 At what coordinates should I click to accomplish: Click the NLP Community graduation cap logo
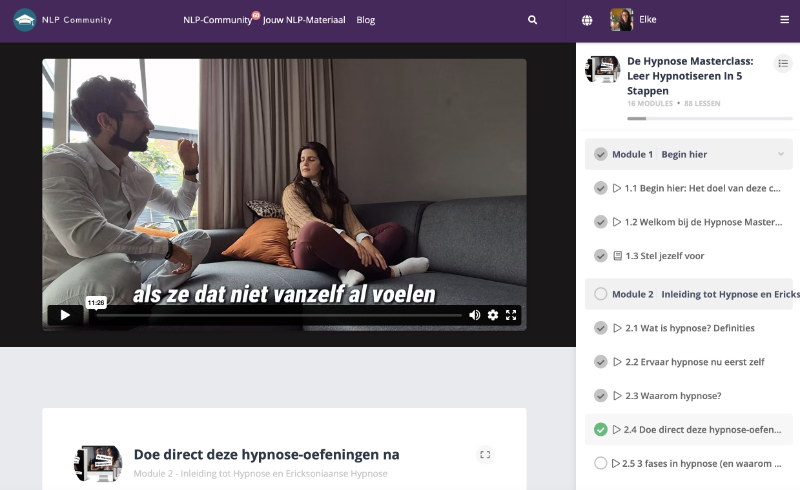point(24,20)
